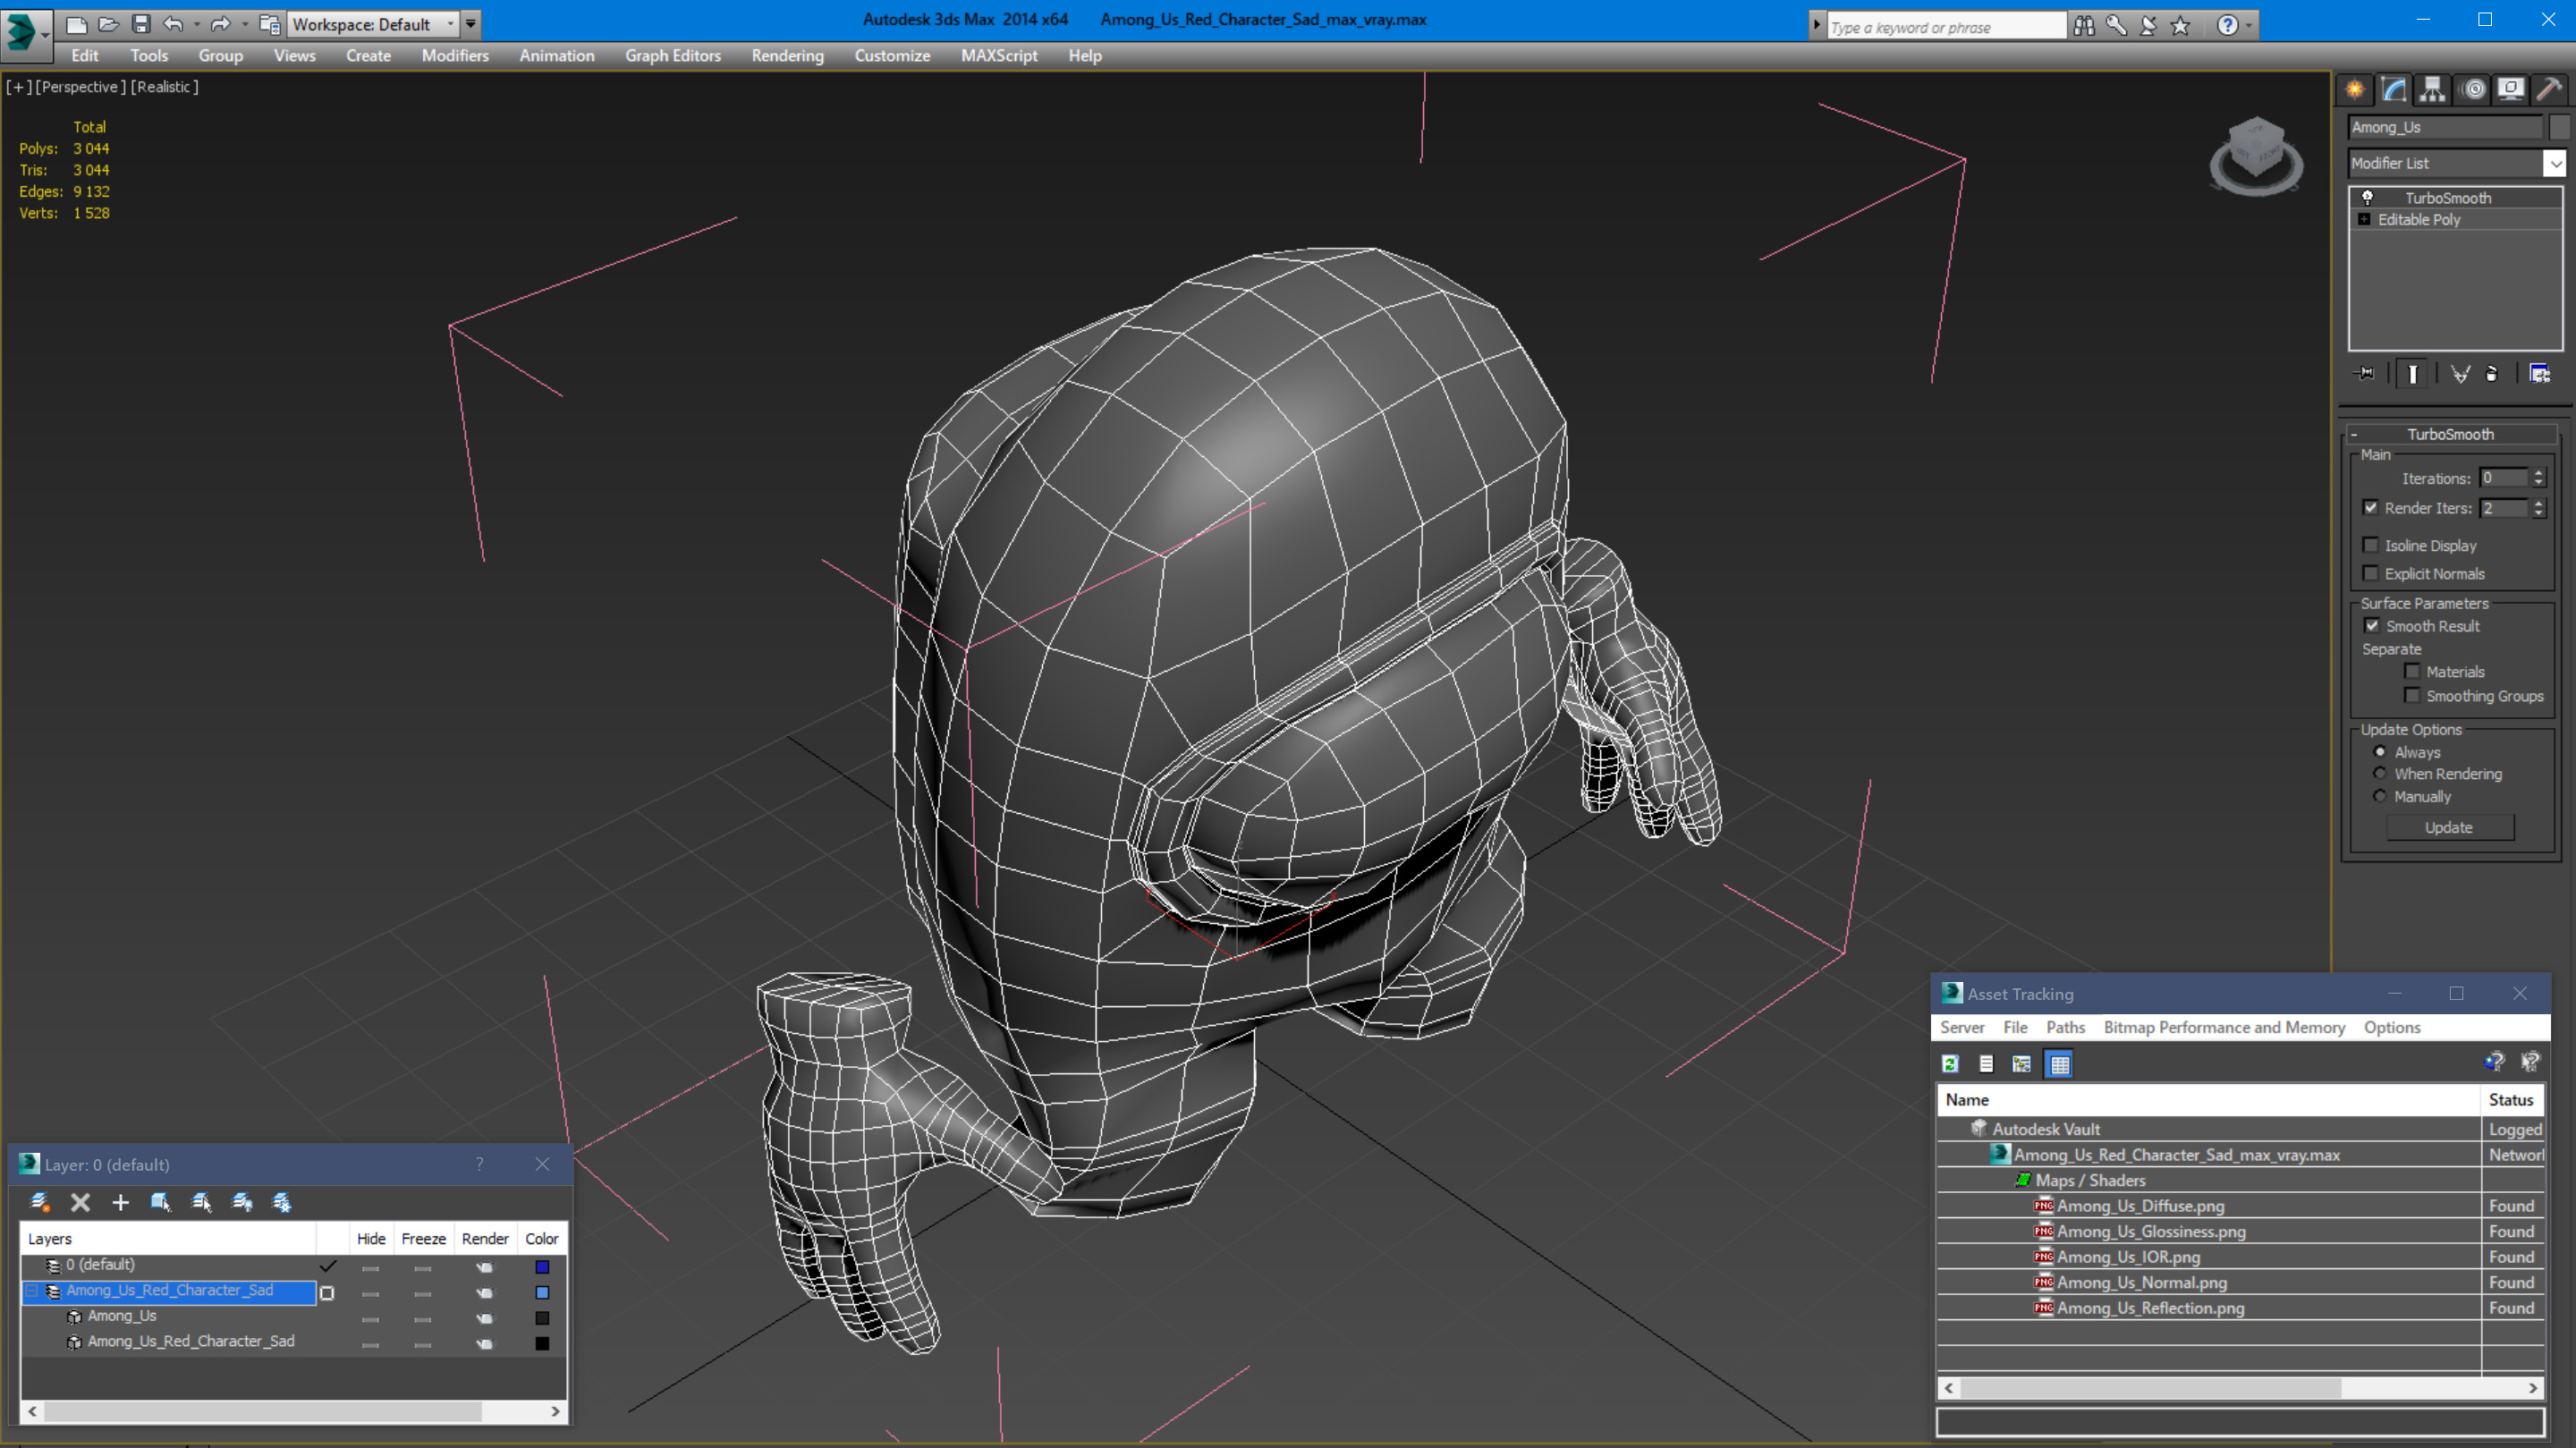
Task: Enable the Isoline Display checkbox
Action: point(2370,545)
